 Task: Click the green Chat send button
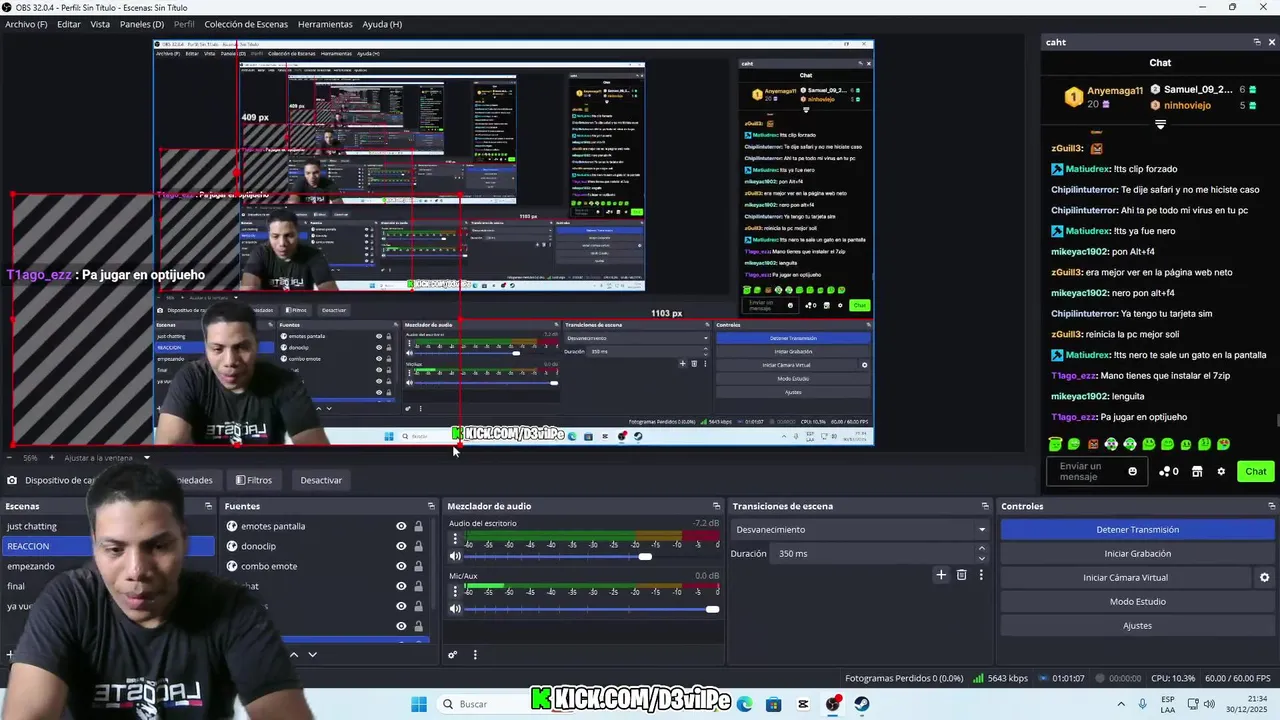[1256, 471]
